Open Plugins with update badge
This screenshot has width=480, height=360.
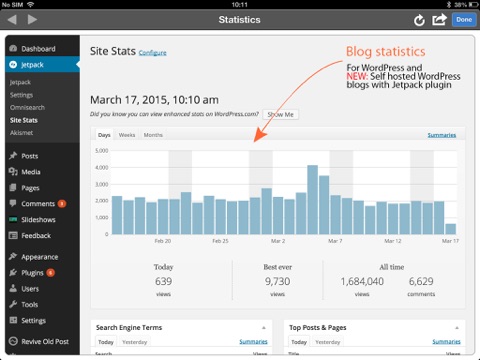click(x=32, y=273)
